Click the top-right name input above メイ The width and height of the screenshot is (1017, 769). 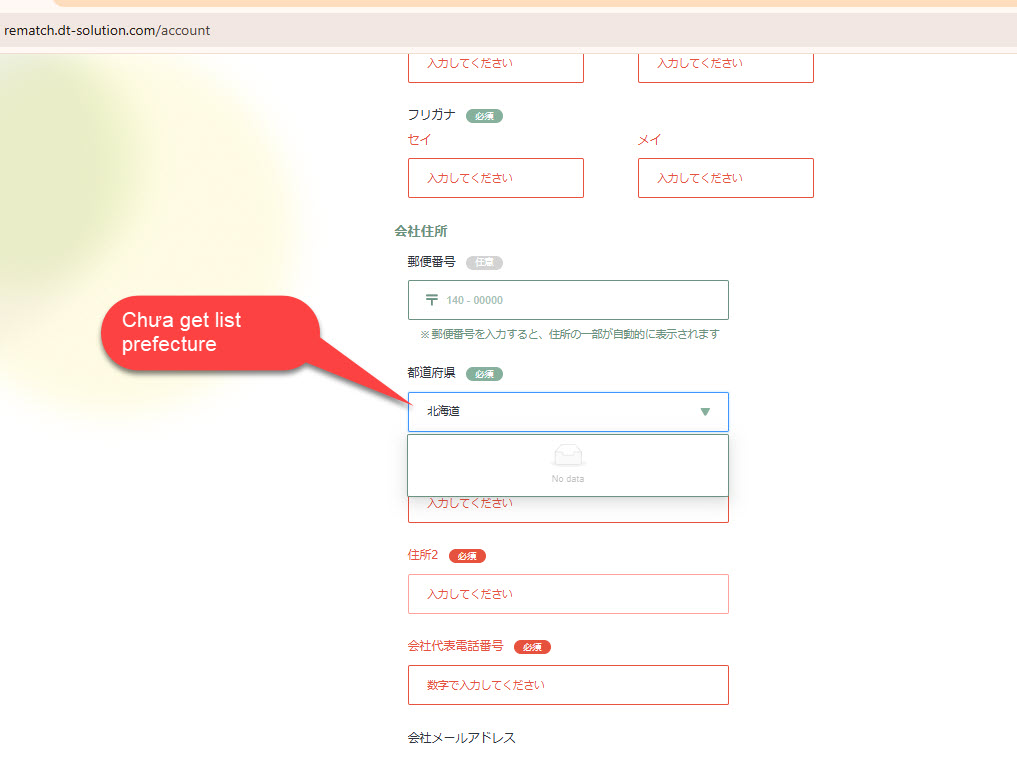coord(725,64)
